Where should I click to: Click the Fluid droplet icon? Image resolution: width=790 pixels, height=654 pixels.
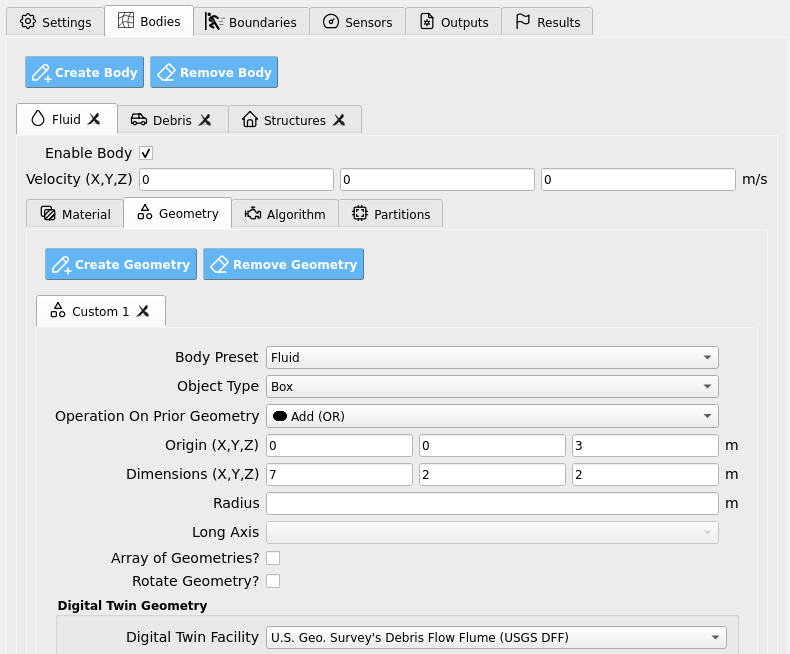coord(38,118)
